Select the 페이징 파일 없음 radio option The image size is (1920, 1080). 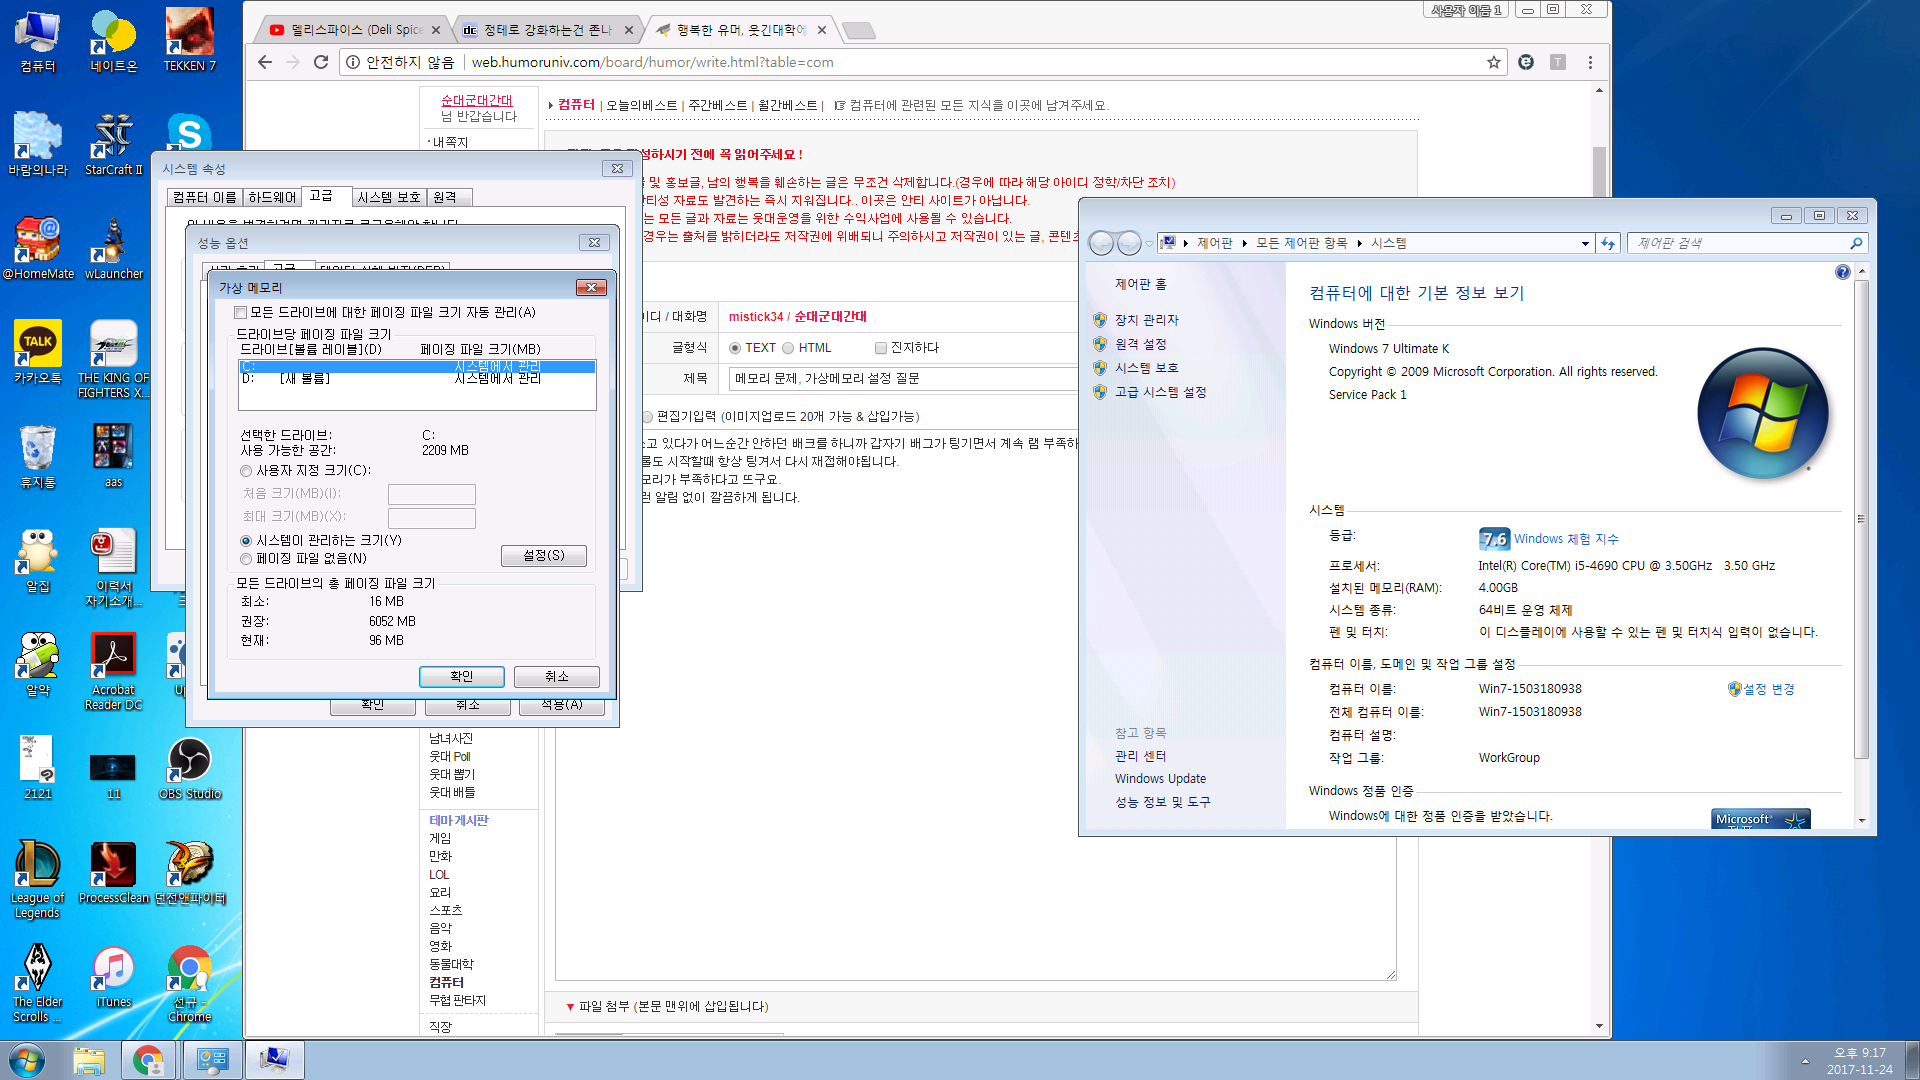pos(246,559)
